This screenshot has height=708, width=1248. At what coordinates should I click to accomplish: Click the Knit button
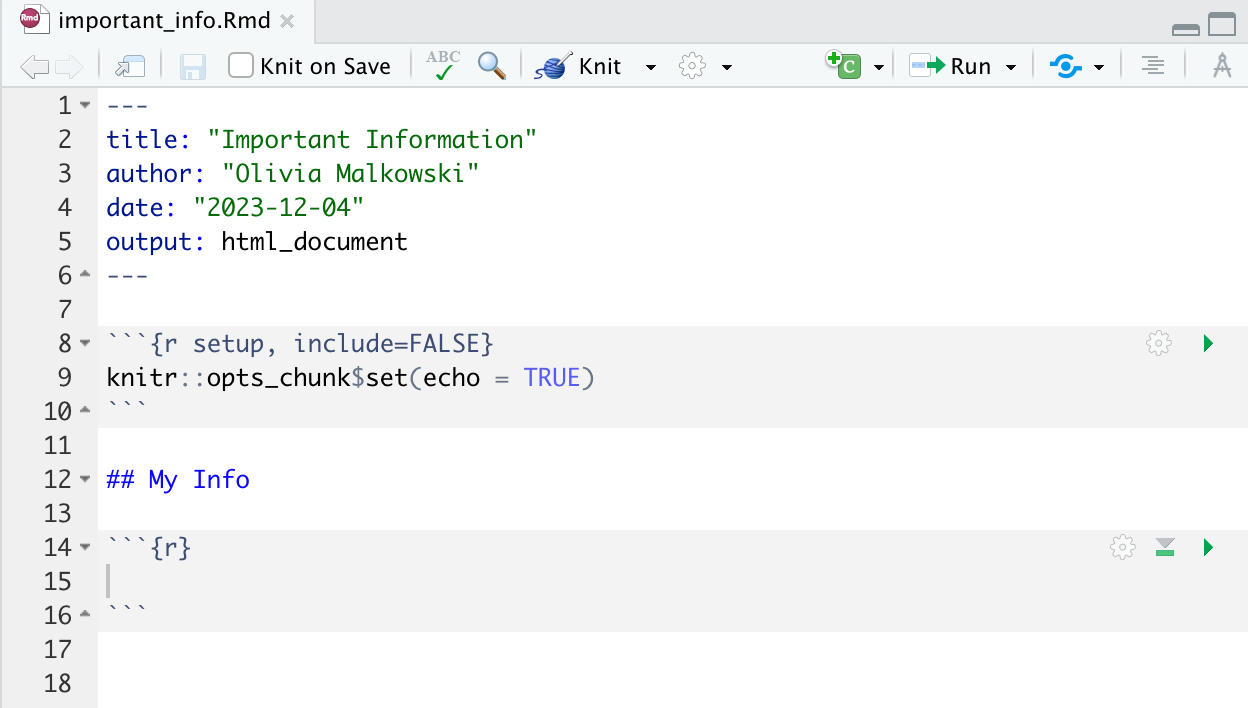point(579,67)
